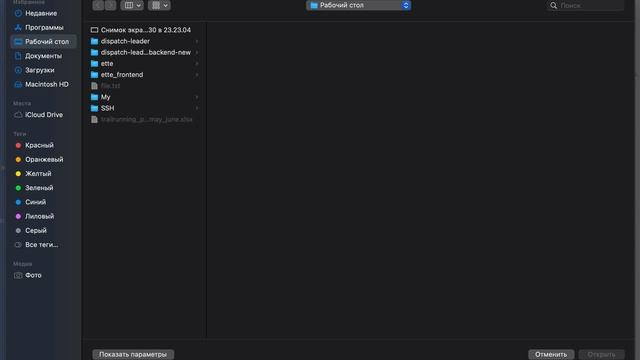Viewport: 640px width, 360px height.
Task: Click the Загрузки download icon
Action: tap(18, 70)
